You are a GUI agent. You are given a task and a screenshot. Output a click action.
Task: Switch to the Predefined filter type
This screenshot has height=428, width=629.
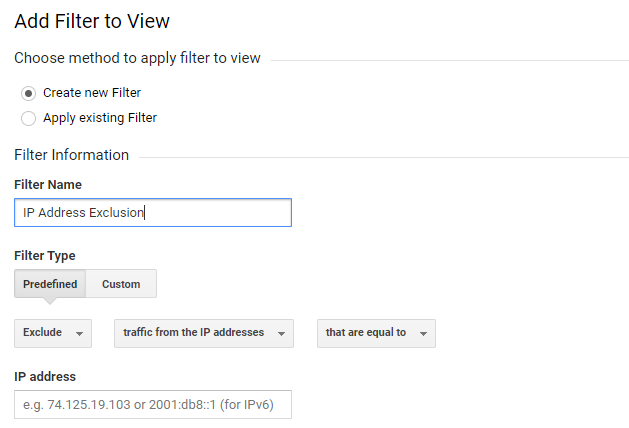pyautogui.click(x=50, y=284)
